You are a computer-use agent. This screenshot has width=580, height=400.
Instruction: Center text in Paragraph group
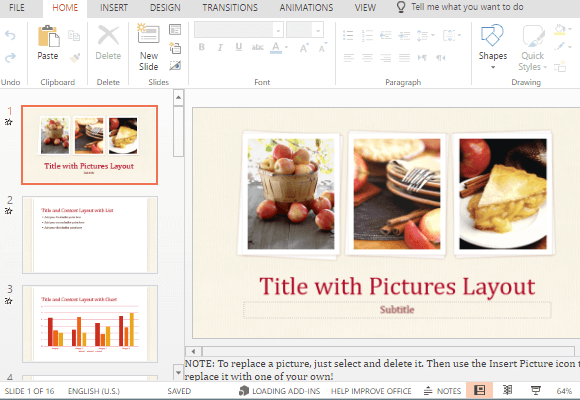[x=367, y=58]
